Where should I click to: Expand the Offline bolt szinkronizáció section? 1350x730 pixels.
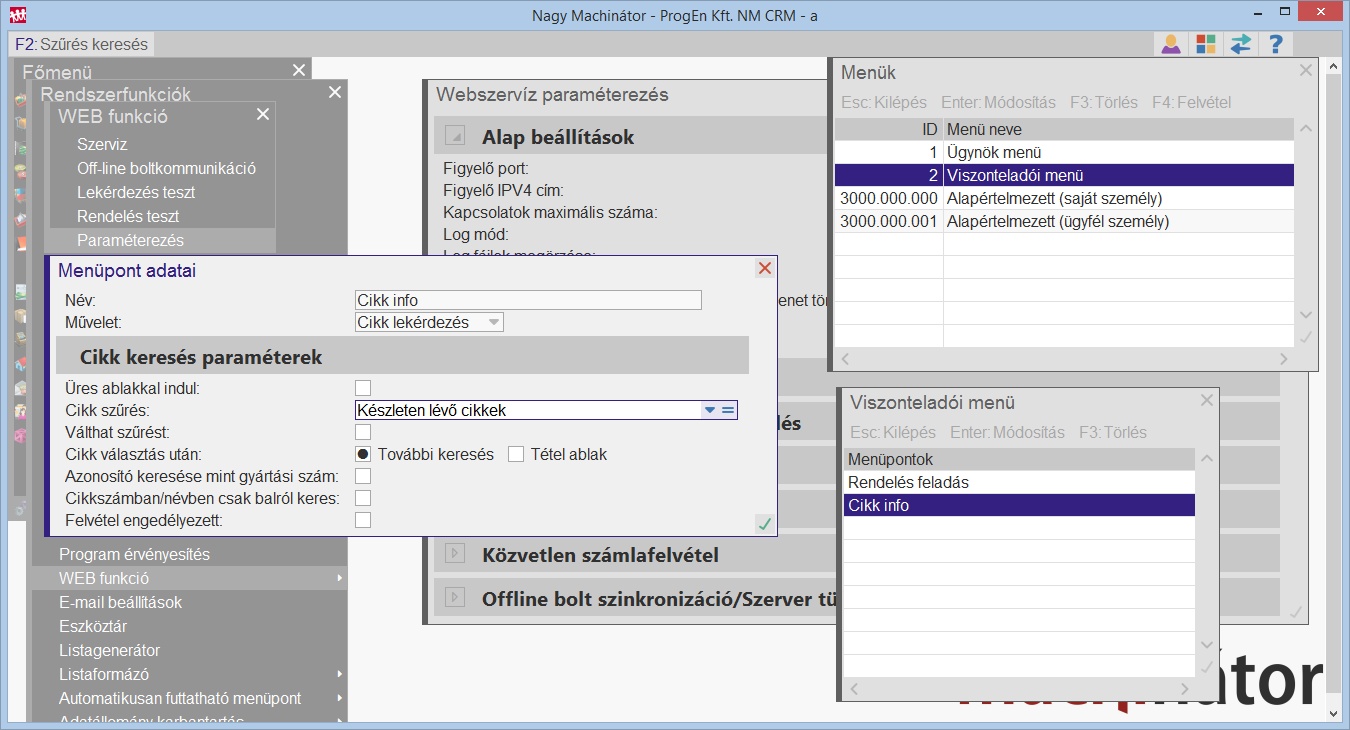pos(455,598)
